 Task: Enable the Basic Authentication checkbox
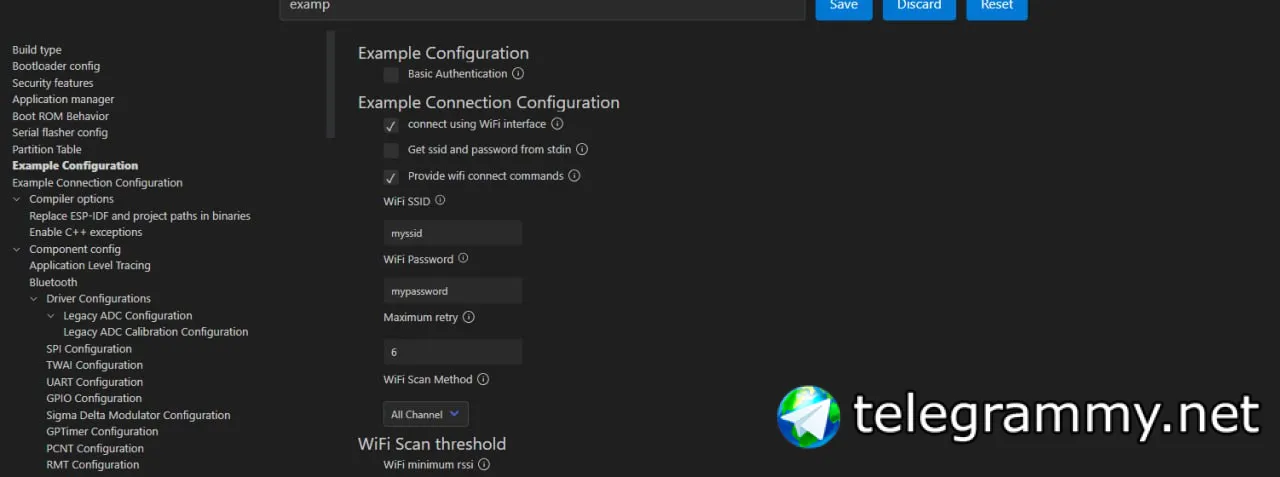click(391, 75)
